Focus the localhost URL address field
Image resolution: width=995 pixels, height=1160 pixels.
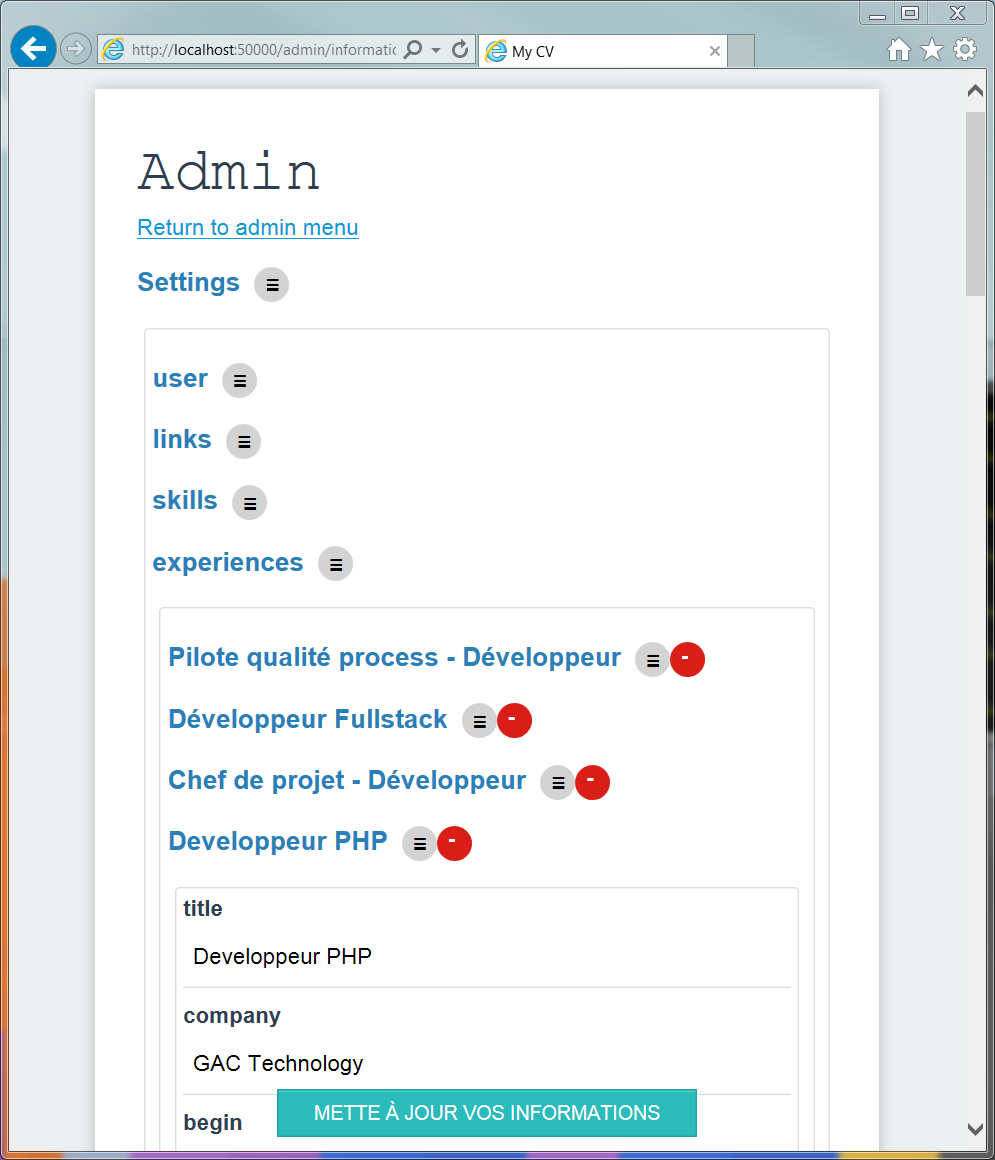263,50
